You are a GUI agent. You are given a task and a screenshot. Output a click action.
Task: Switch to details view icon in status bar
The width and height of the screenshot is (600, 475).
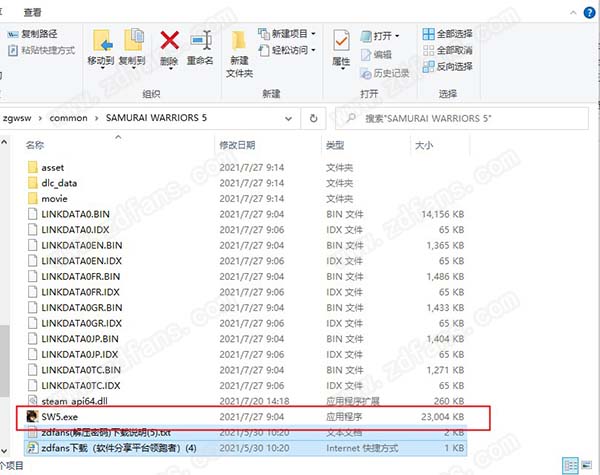(x=570, y=465)
